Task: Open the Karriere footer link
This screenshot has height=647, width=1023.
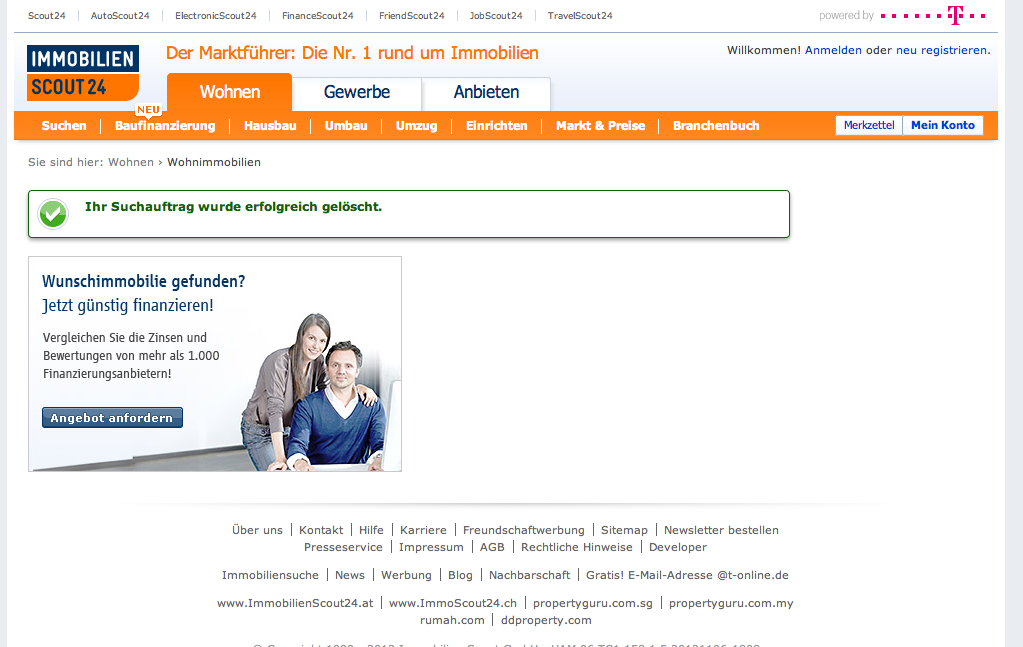Action: (x=423, y=530)
